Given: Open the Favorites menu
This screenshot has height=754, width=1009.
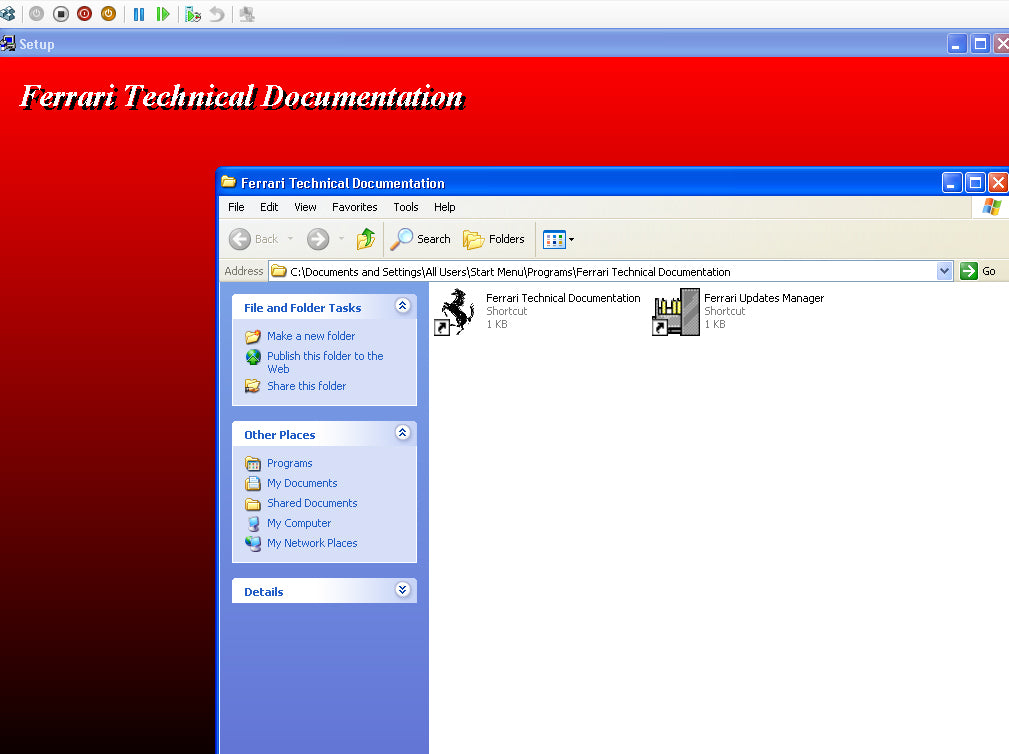Looking at the screenshot, I should [x=354, y=207].
